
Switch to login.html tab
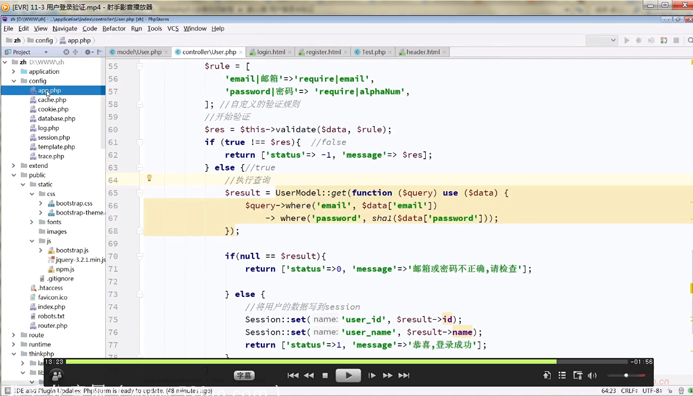point(270,52)
